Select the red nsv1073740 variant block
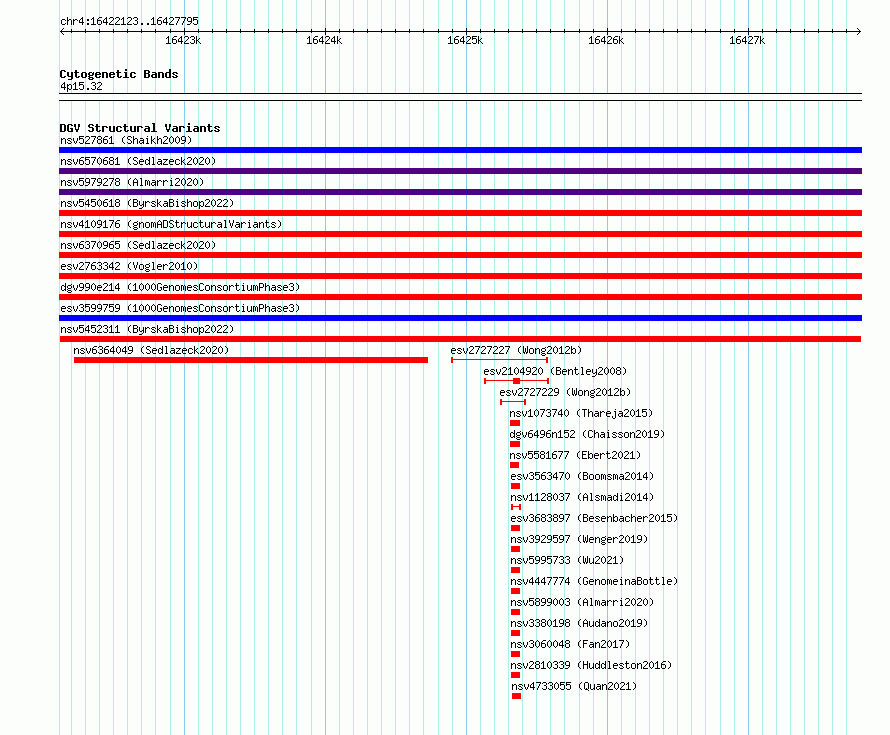This screenshot has height=735, width=890. 515,423
